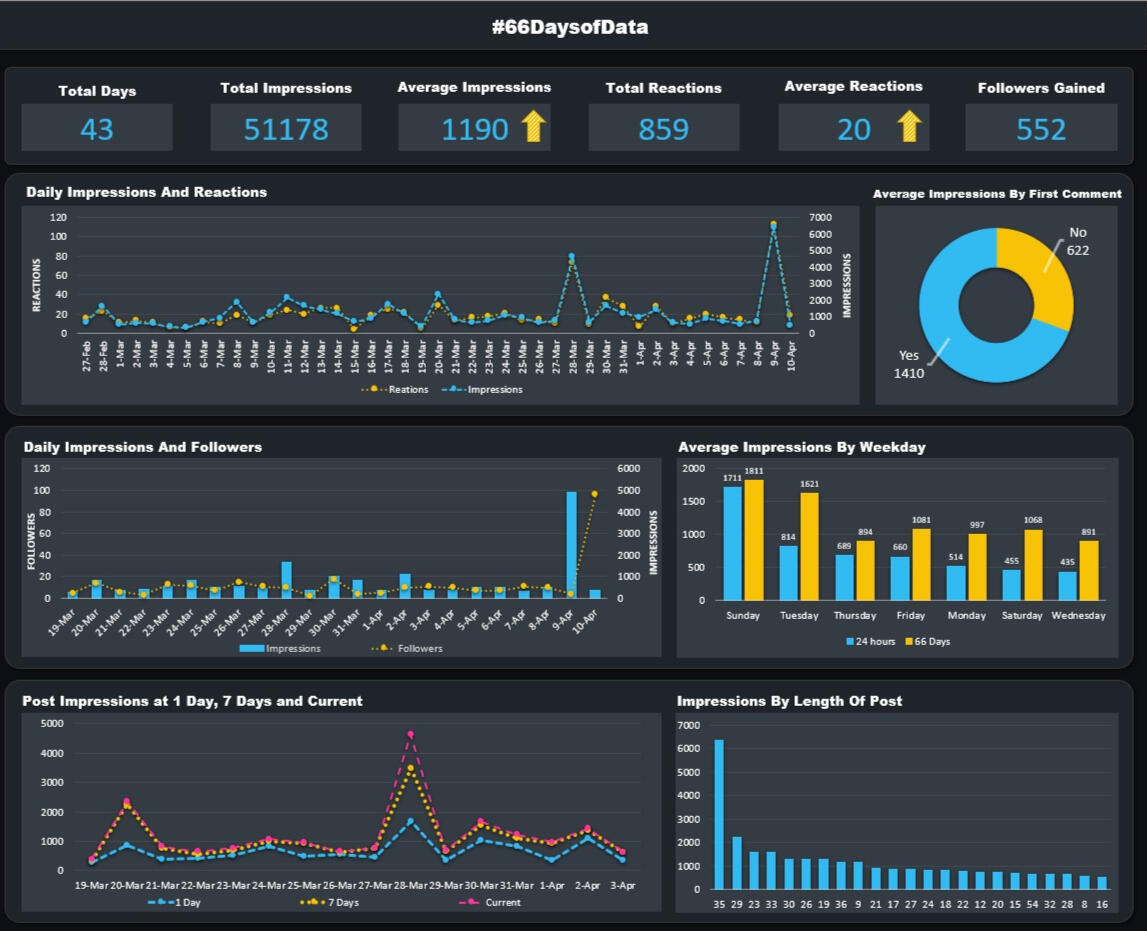The image size is (1147, 931).
Task: Click the Tuesday bar labeled 1621
Action: [x=810, y=546]
